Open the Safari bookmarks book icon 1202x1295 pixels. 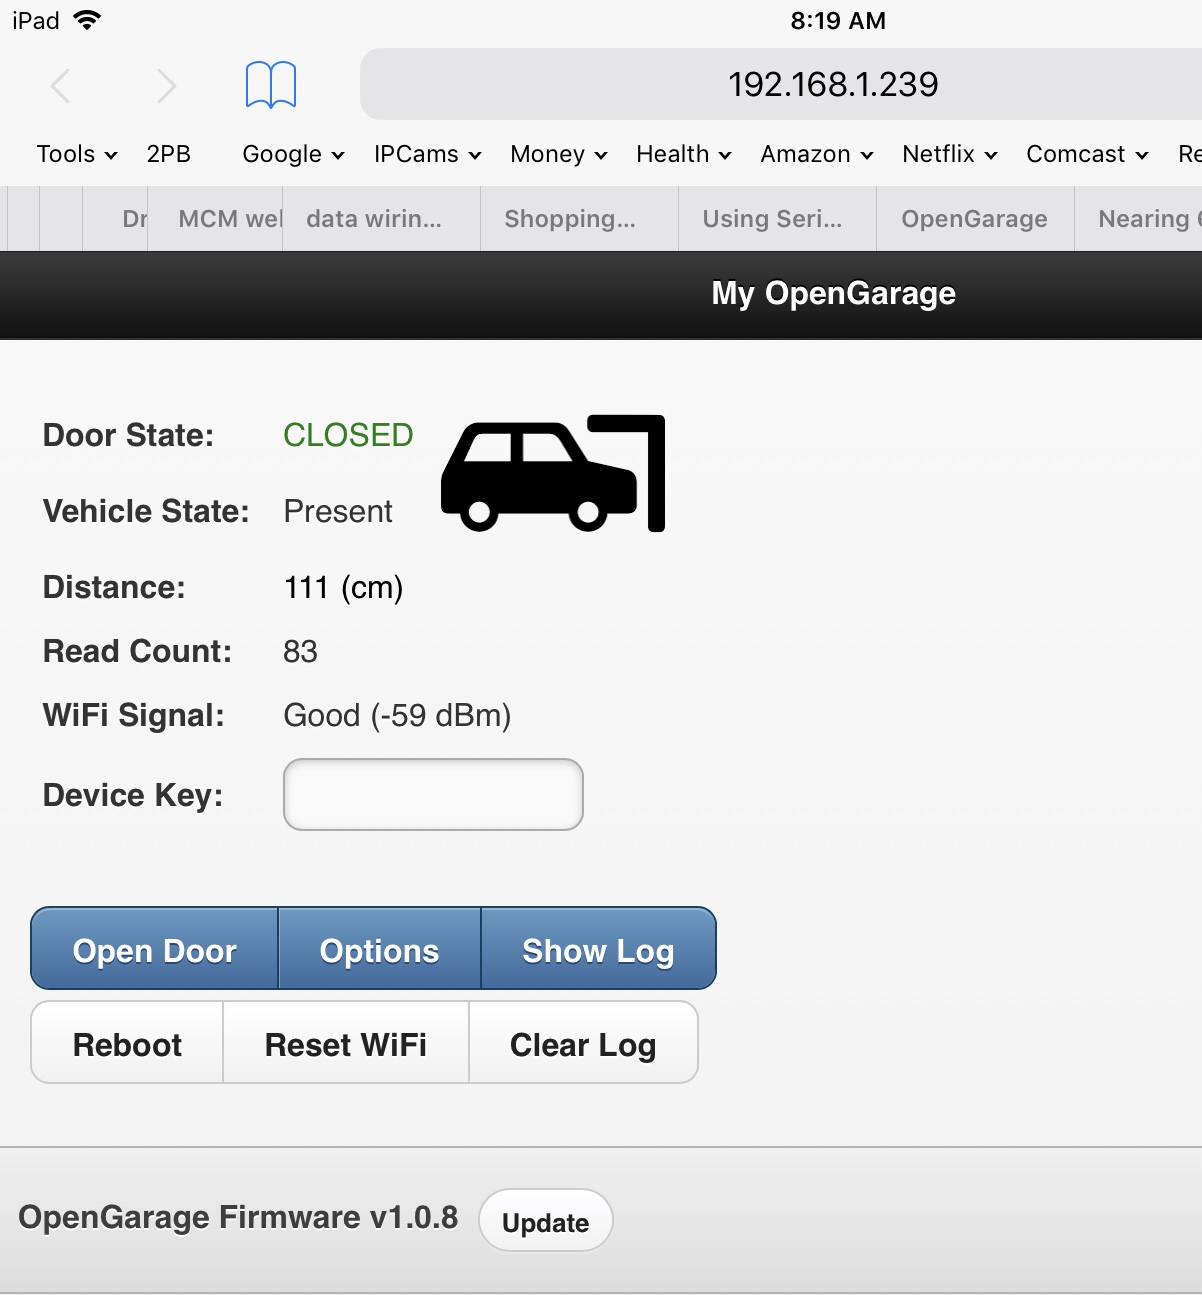point(271,85)
